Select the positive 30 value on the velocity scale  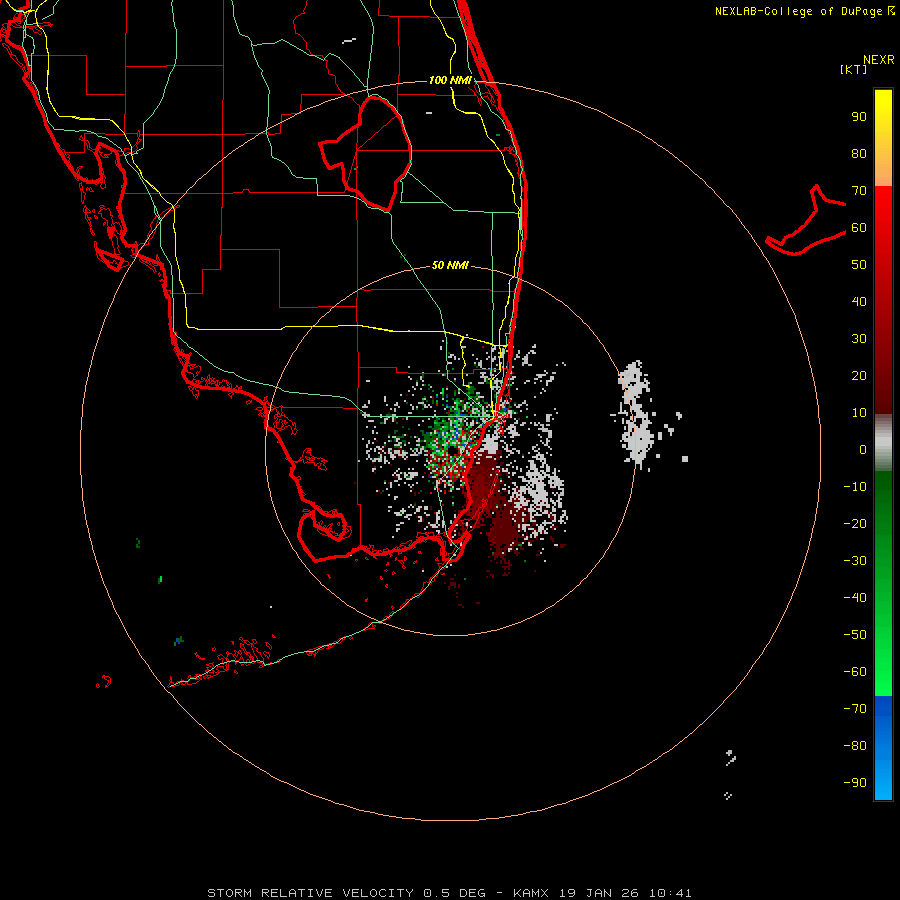point(859,339)
